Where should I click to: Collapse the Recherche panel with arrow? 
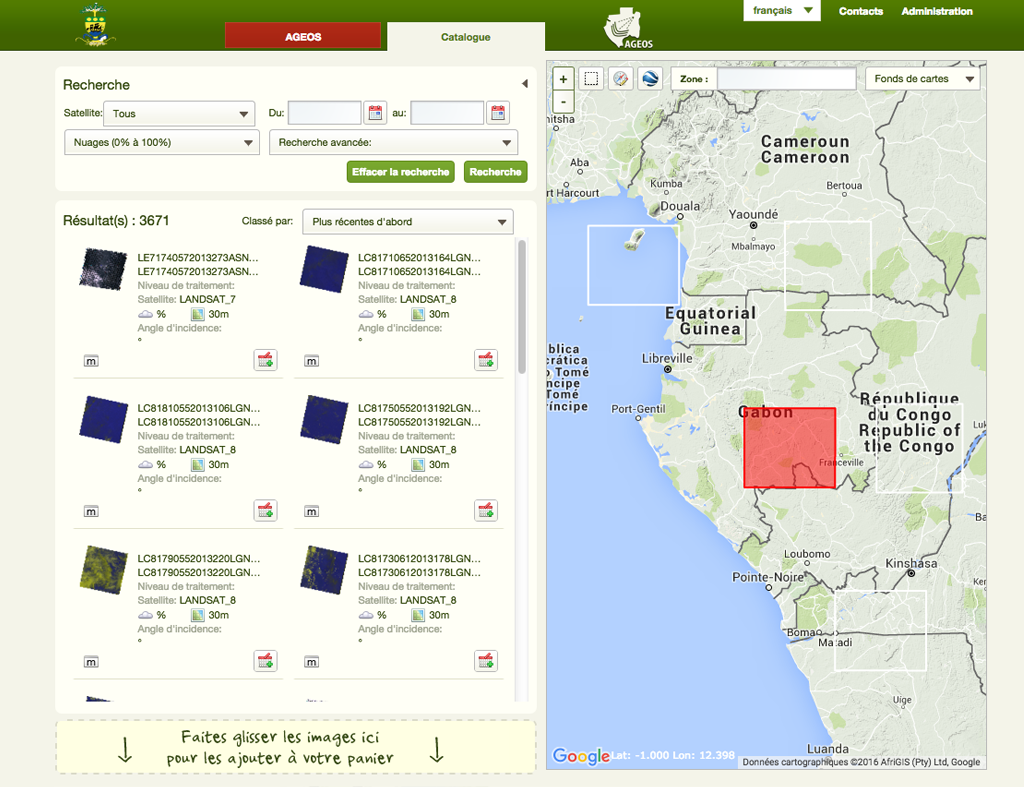point(524,84)
